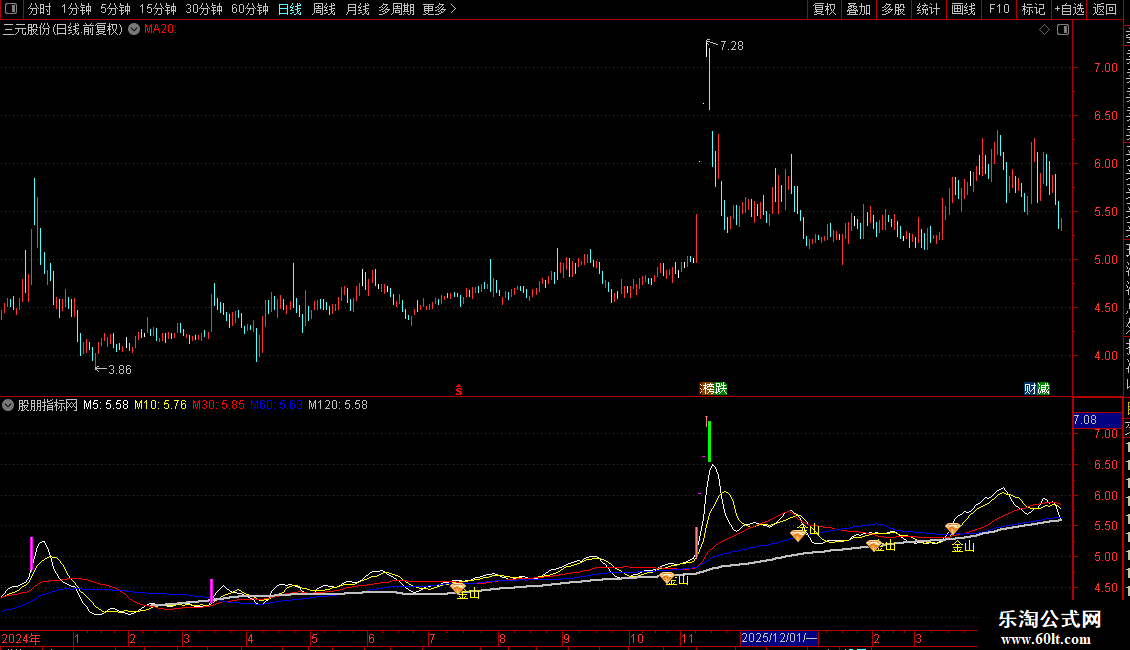Click the 2024年 label on timeline
Viewport: 1130px width, 650px height.
click(x=21, y=638)
